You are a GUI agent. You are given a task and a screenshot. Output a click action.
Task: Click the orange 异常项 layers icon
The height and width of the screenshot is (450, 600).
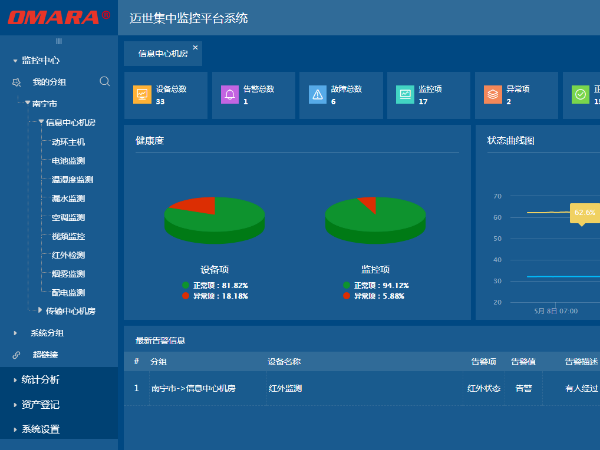[492, 95]
